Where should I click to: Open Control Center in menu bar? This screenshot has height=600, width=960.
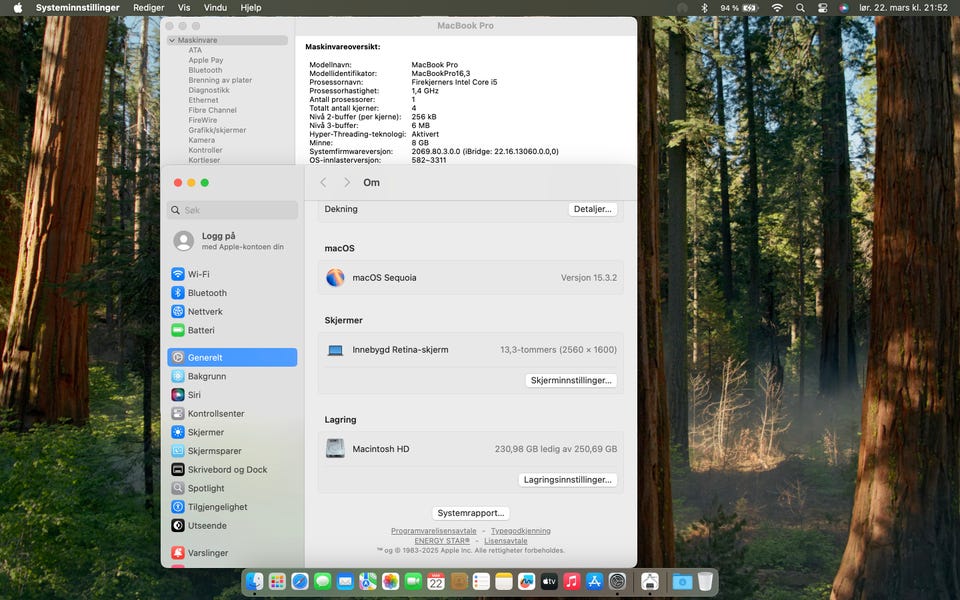[x=822, y=8]
